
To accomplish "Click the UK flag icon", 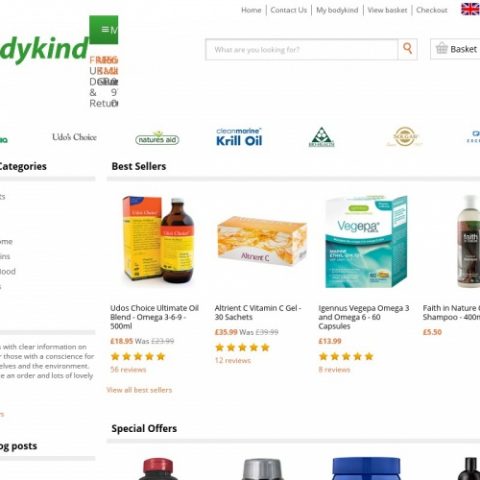I will pos(470,9).
